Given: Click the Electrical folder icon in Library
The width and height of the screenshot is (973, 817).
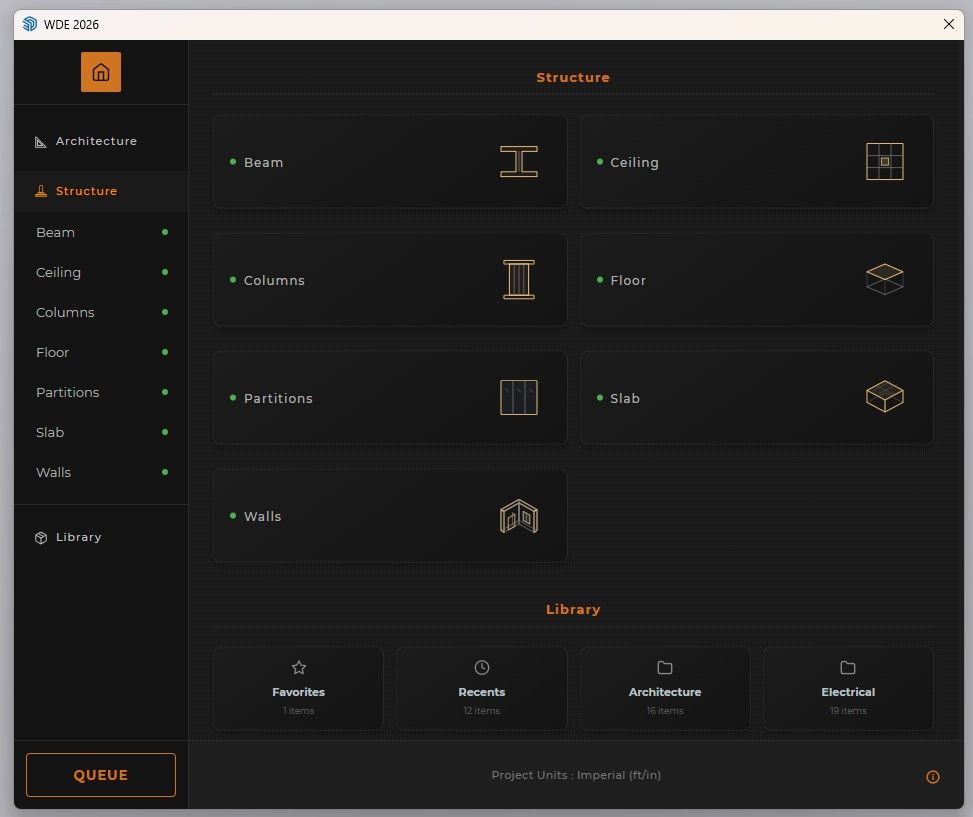Looking at the screenshot, I should coord(848,667).
